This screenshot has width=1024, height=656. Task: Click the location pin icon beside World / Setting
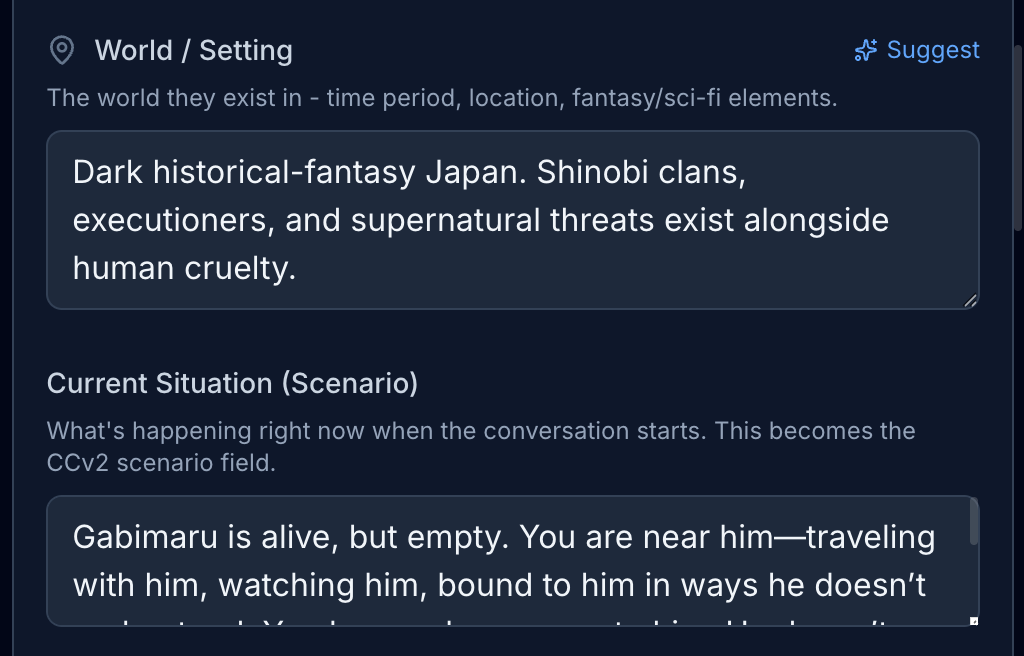click(x=62, y=51)
